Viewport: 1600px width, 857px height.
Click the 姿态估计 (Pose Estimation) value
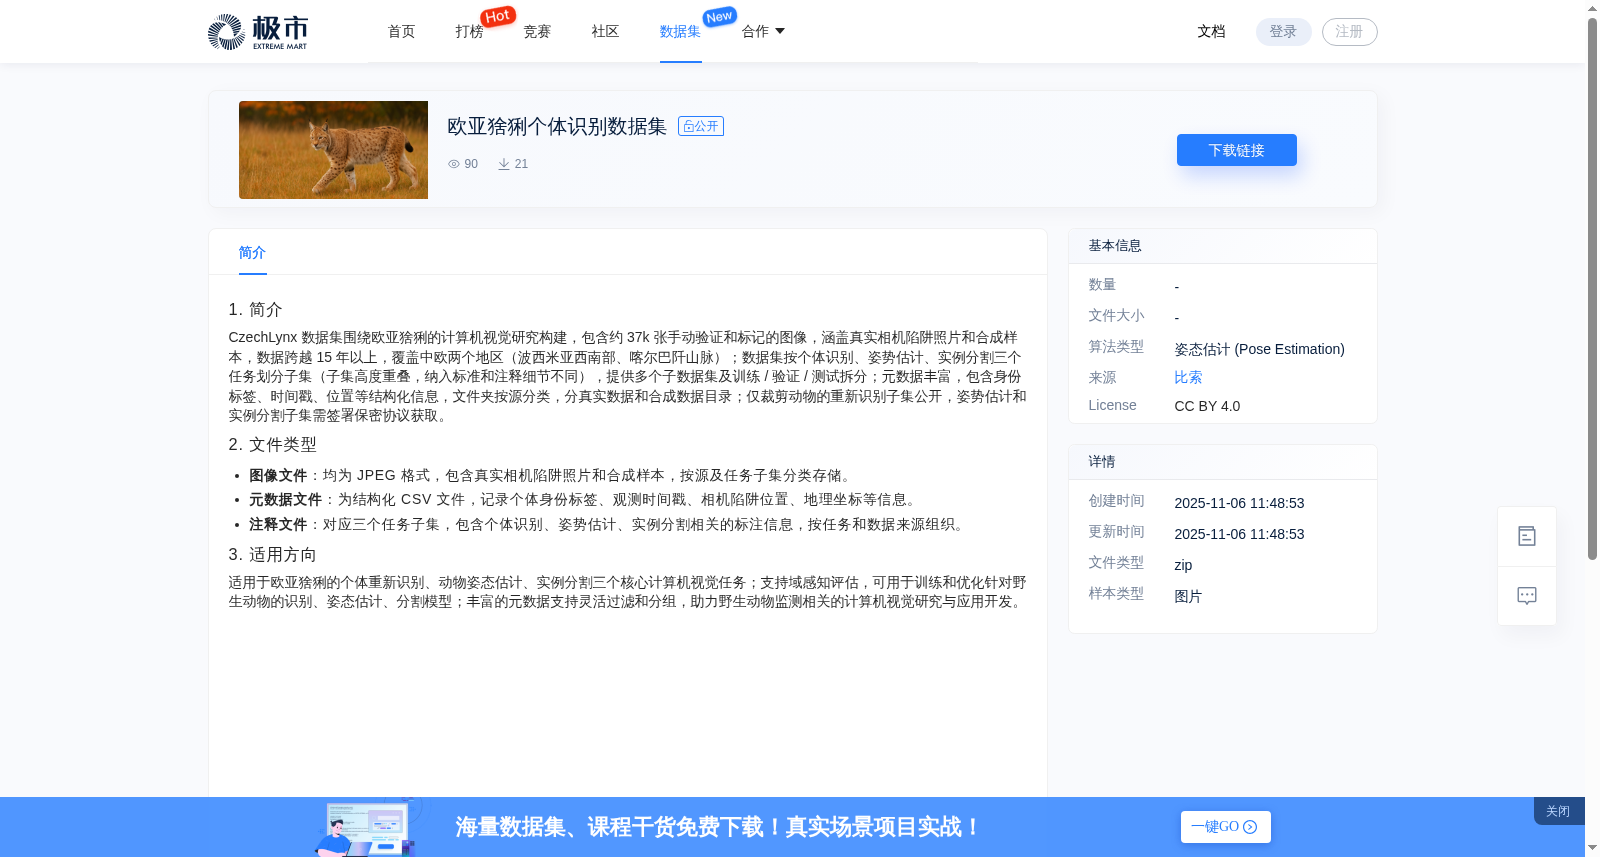click(x=1259, y=349)
